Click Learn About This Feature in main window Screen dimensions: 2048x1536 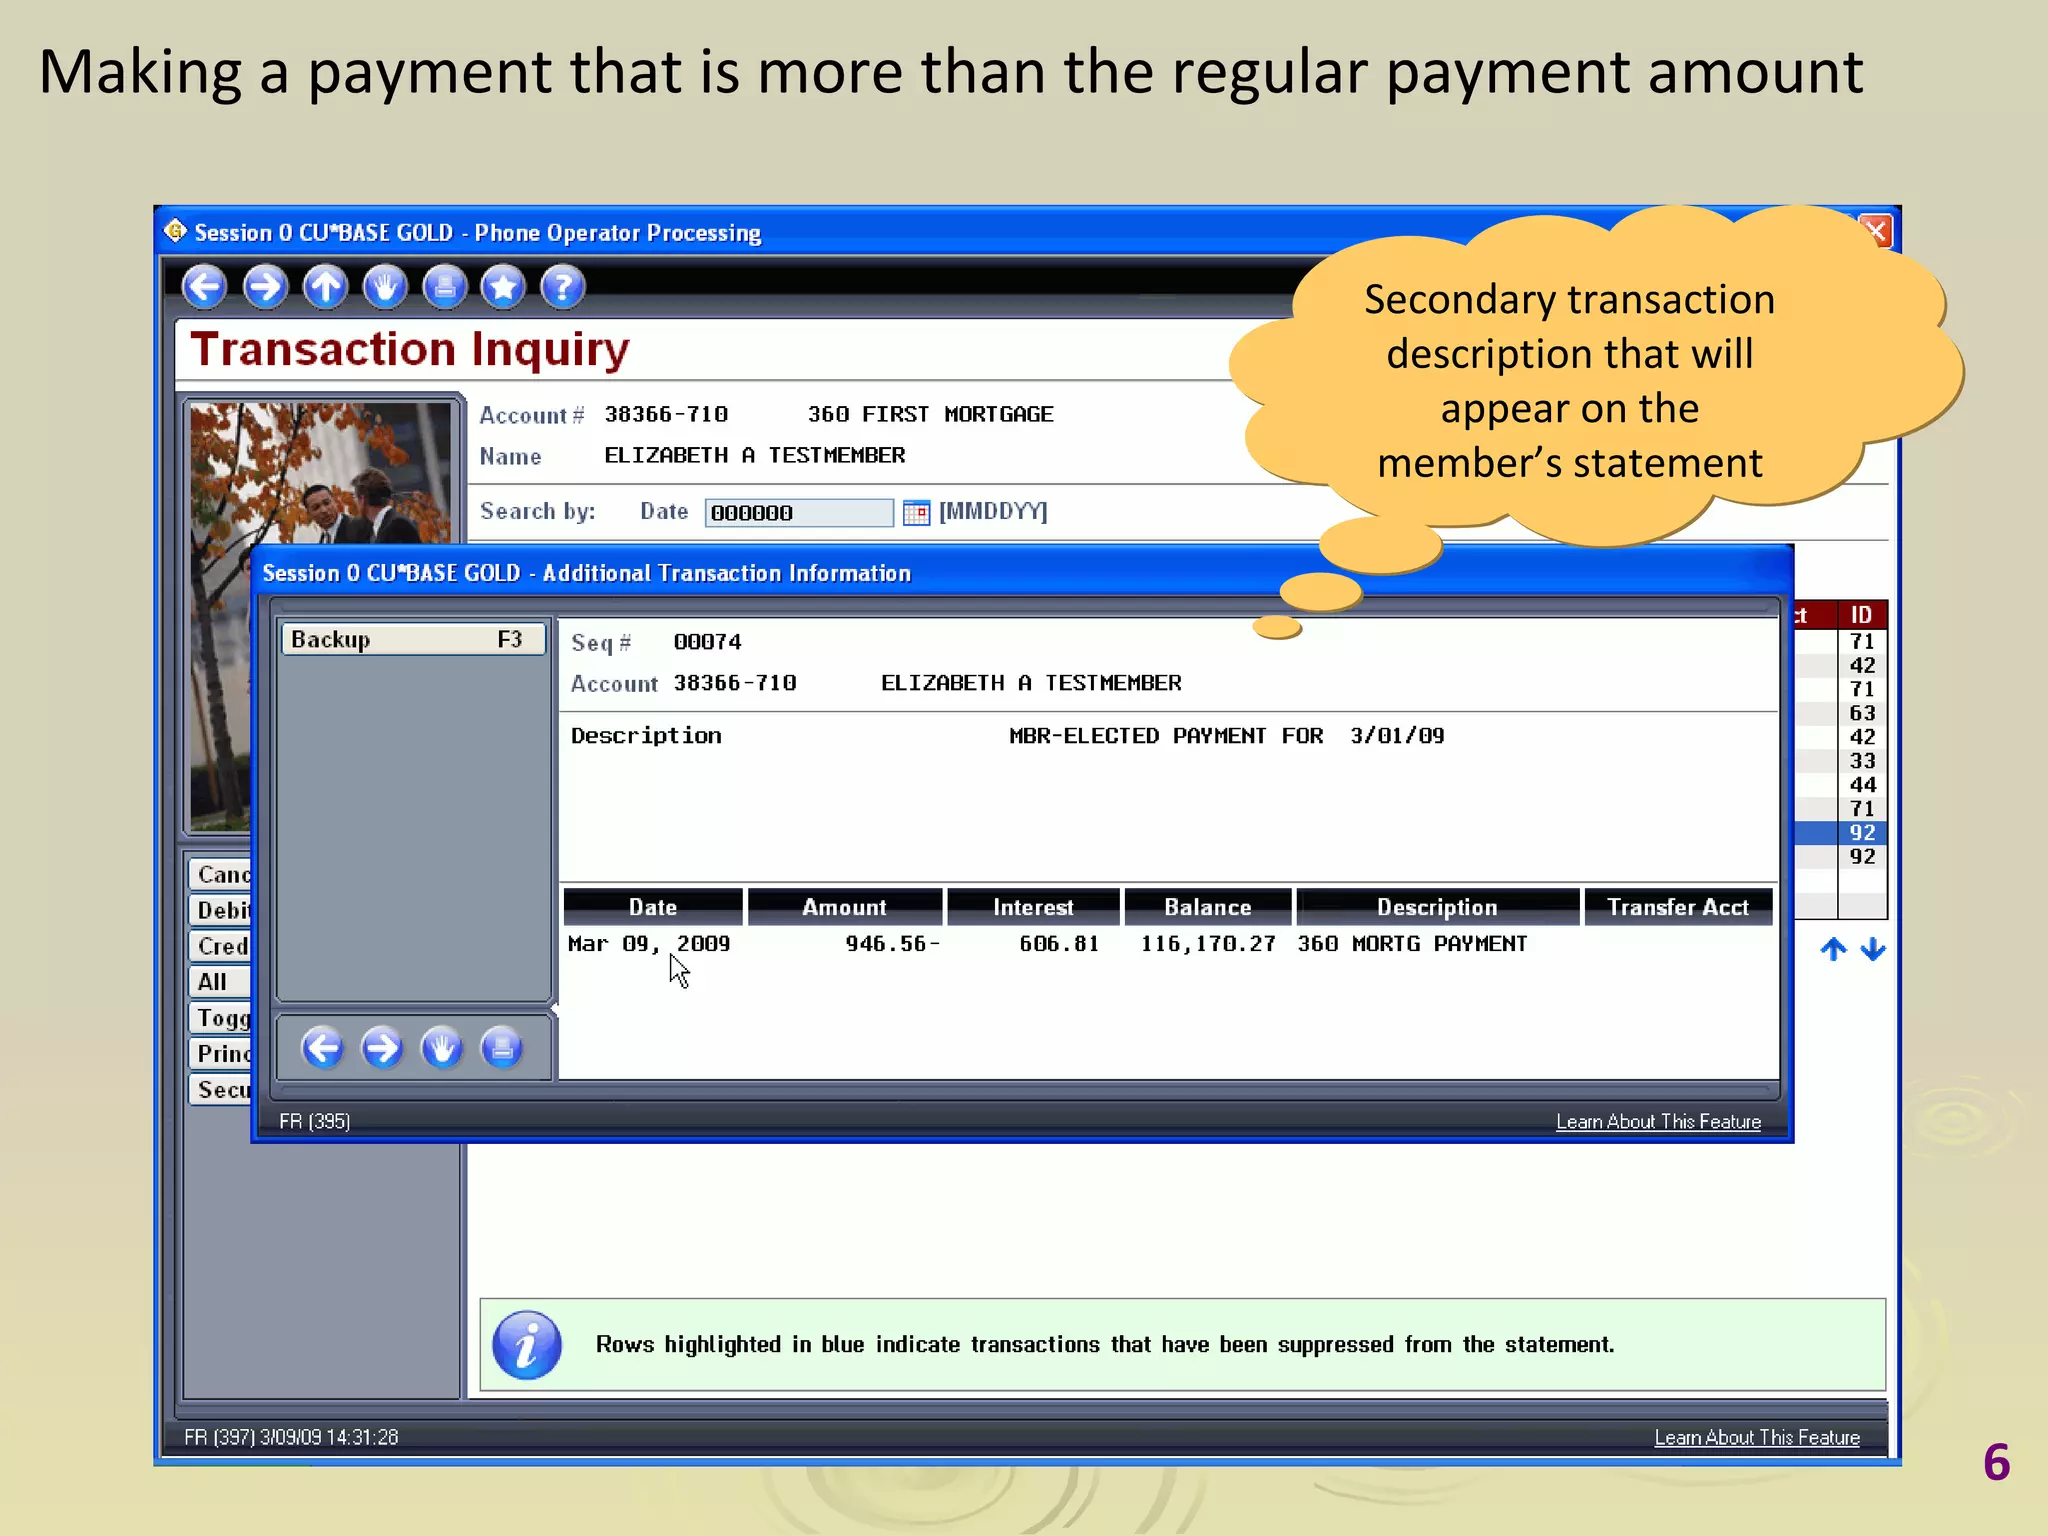[x=1757, y=1438]
